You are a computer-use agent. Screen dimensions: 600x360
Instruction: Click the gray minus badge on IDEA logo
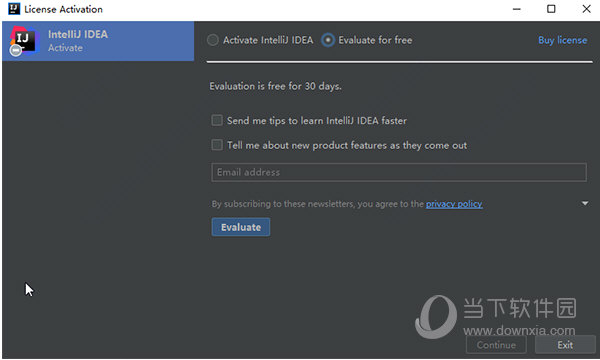click(16, 50)
